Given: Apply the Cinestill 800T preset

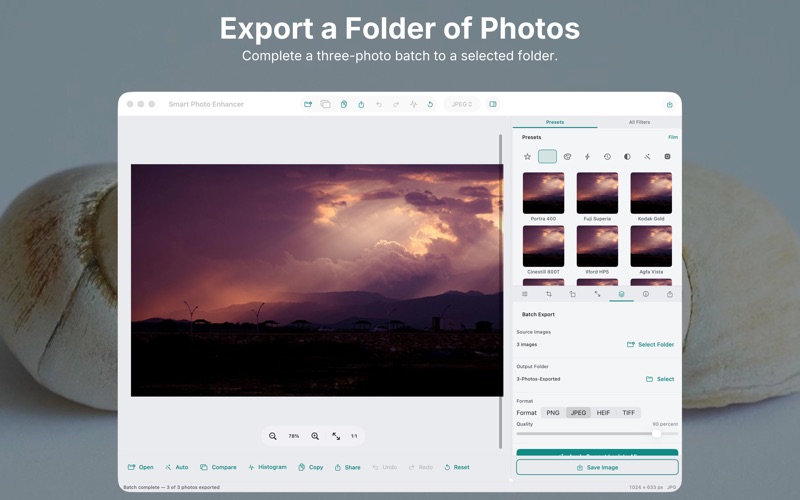Looking at the screenshot, I should click(x=543, y=246).
